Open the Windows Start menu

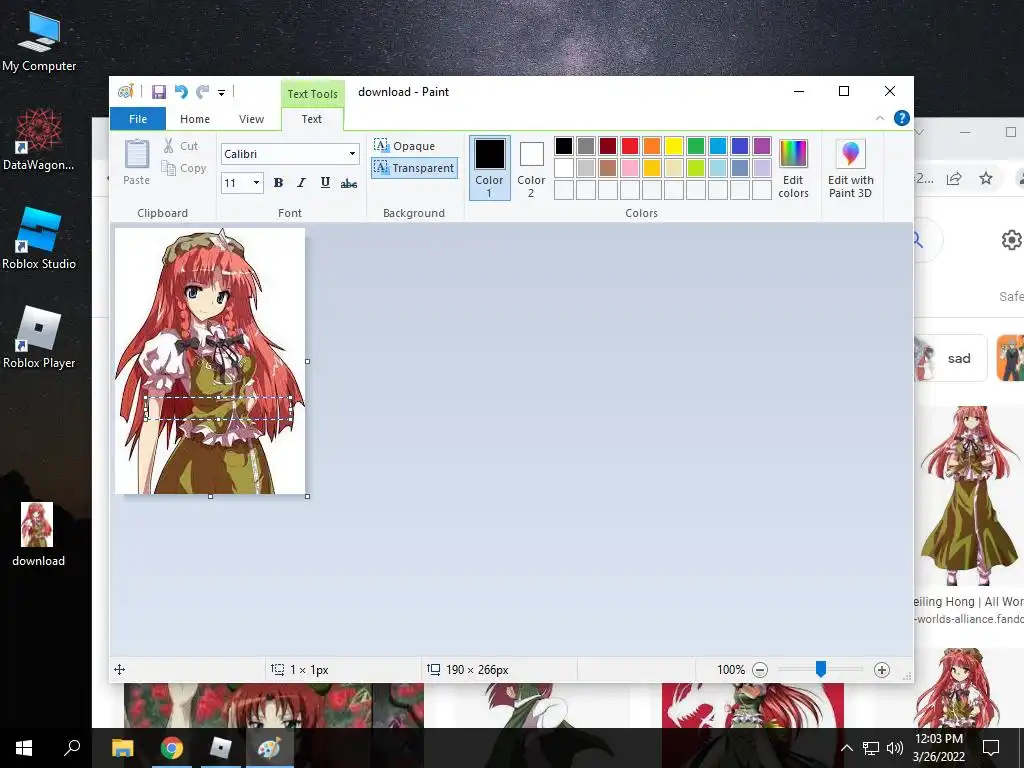coord(24,748)
